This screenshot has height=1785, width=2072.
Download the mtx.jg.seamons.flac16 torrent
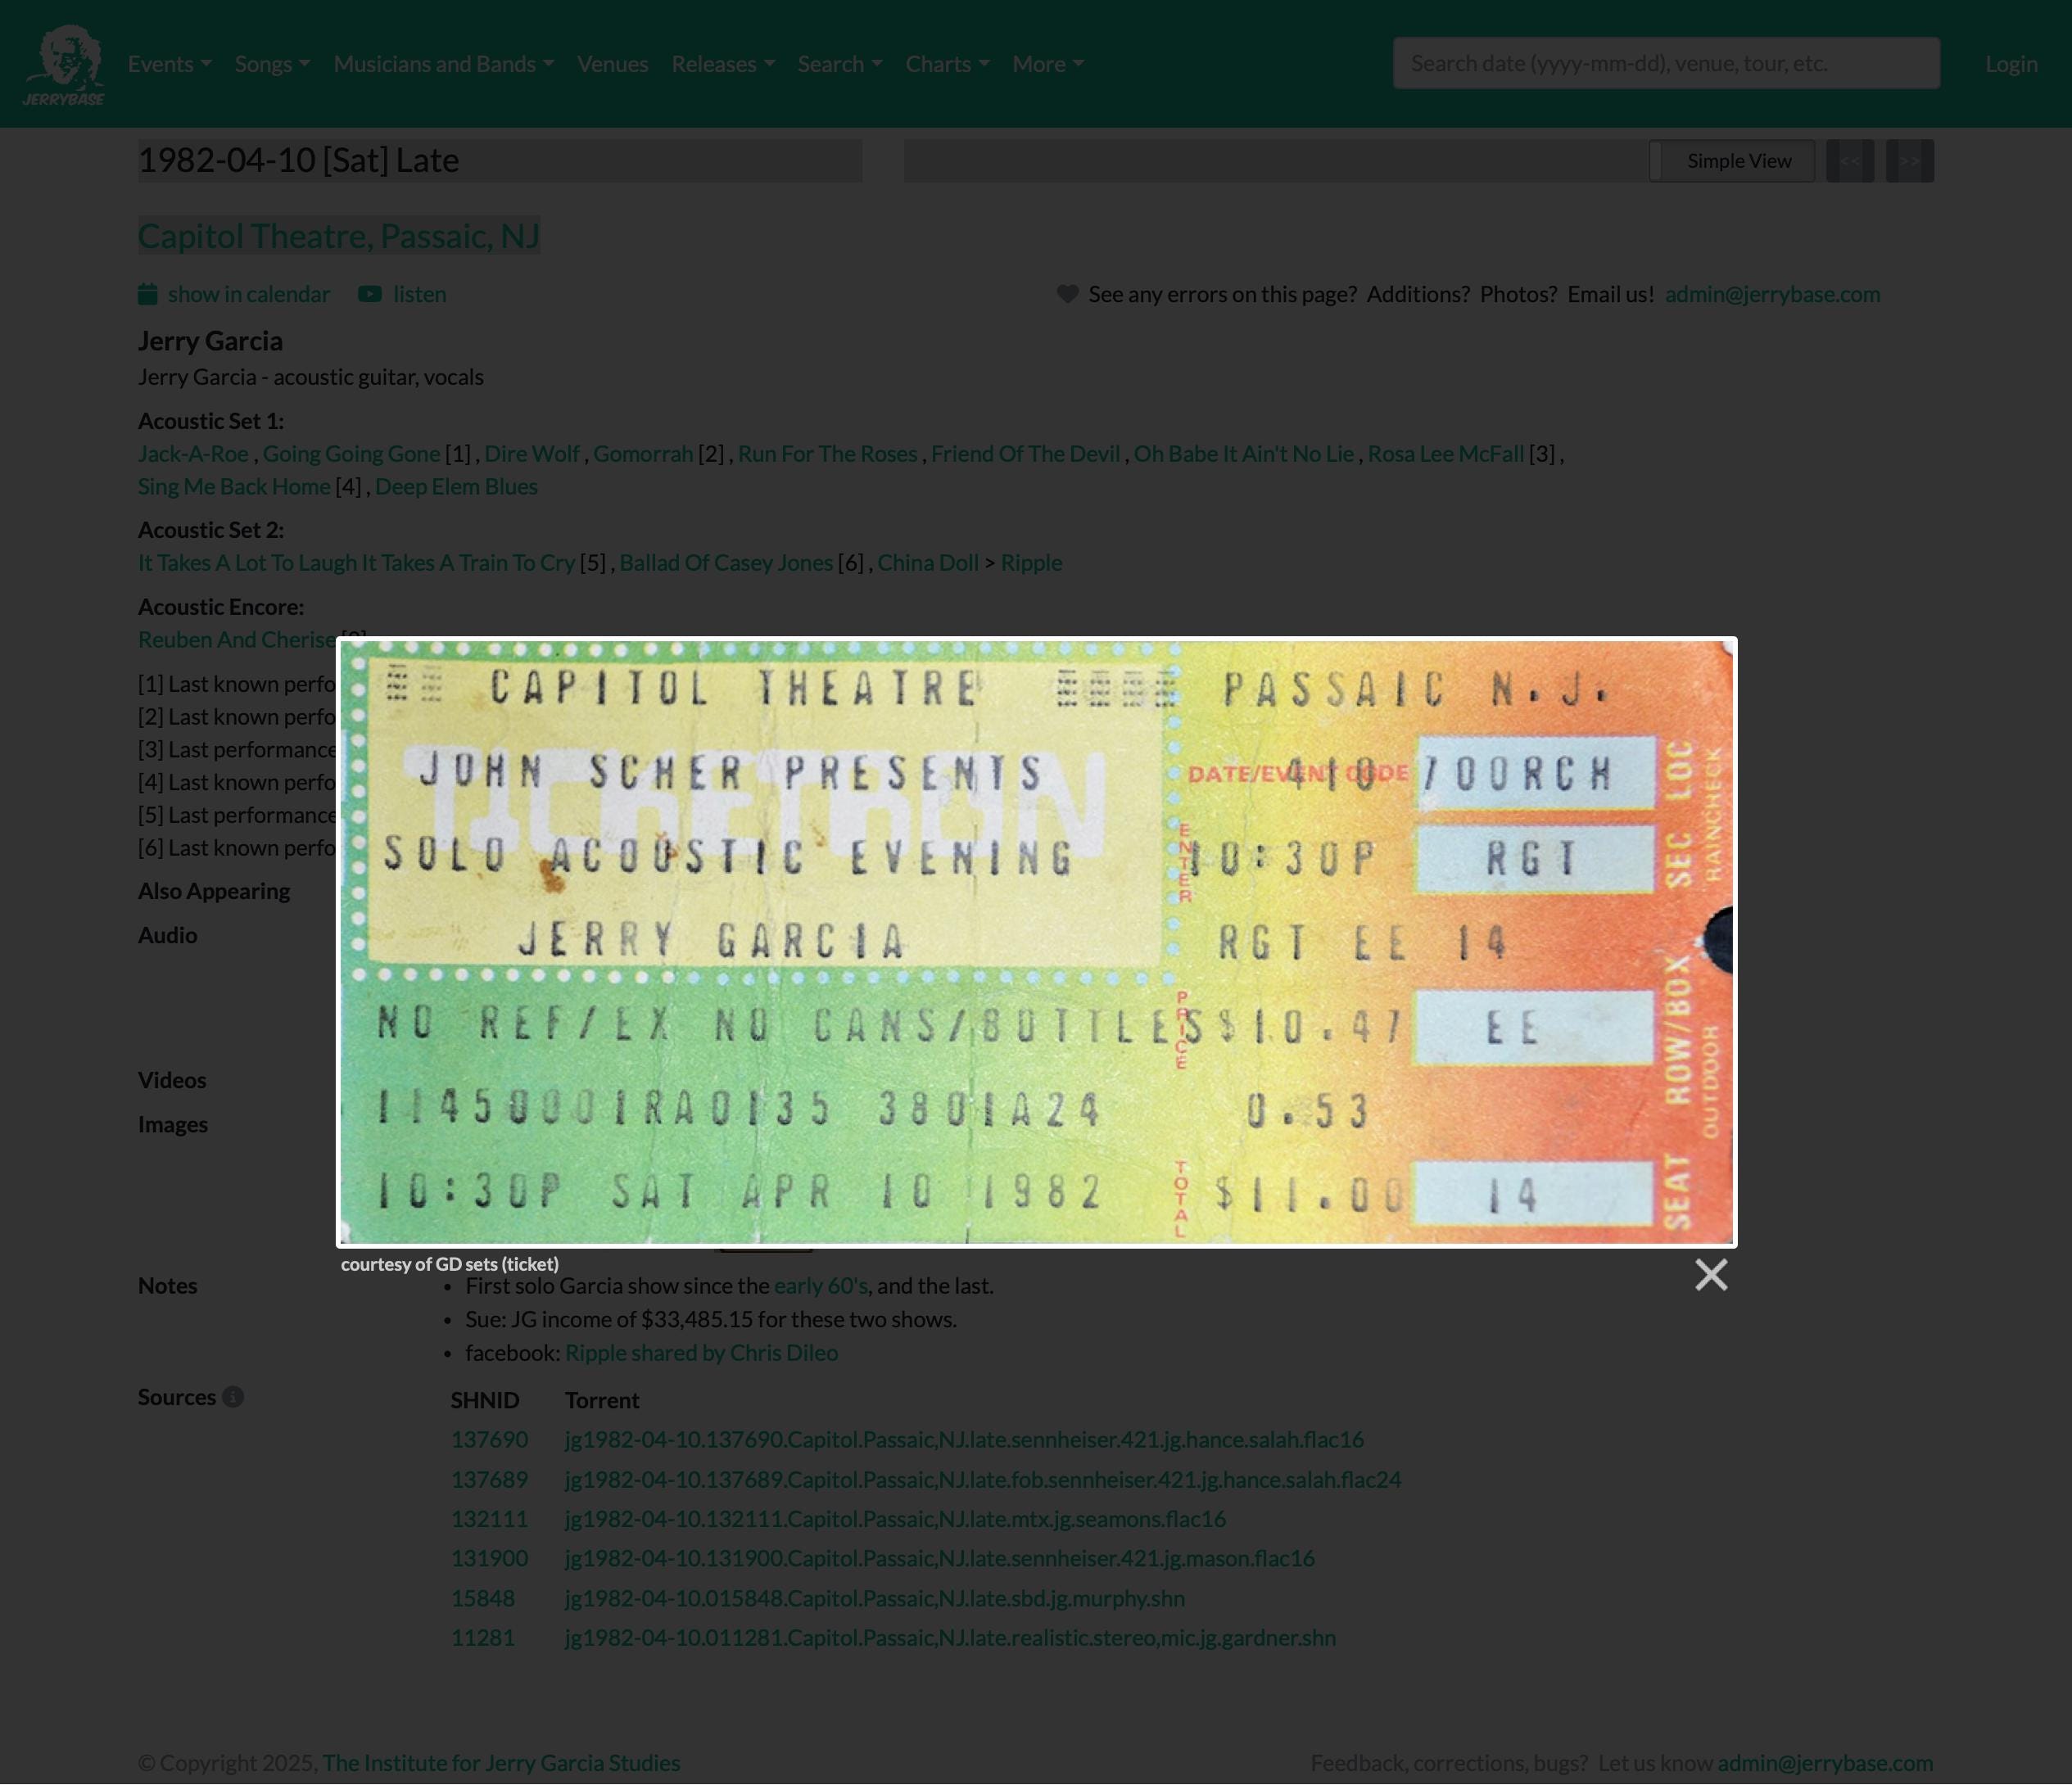895,1518
